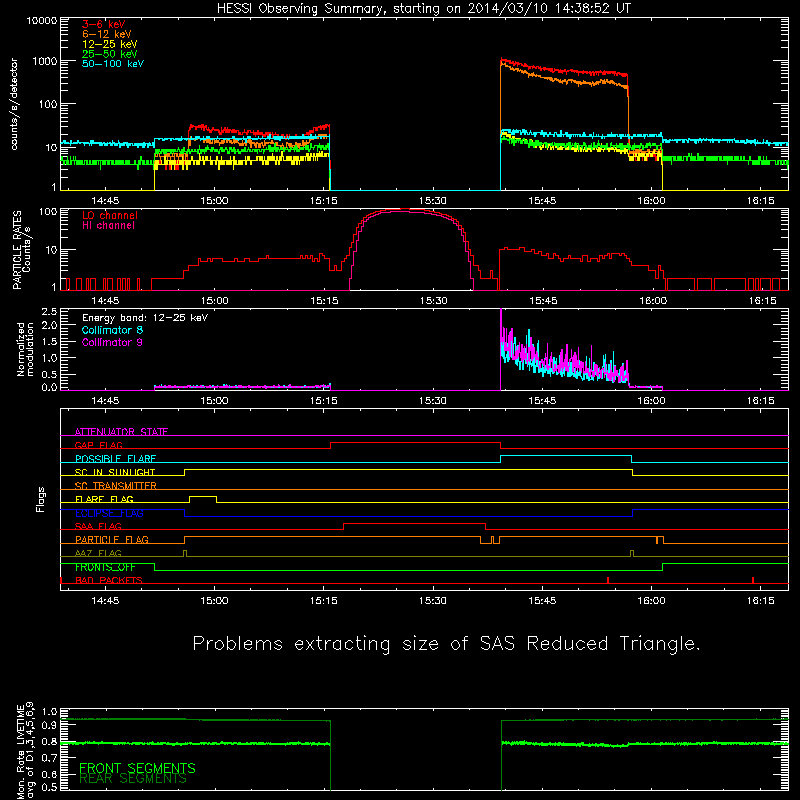Image resolution: width=800 pixels, height=800 pixels.
Task: Click the 14:45 tick under the particle rates panel
Action: (105, 301)
